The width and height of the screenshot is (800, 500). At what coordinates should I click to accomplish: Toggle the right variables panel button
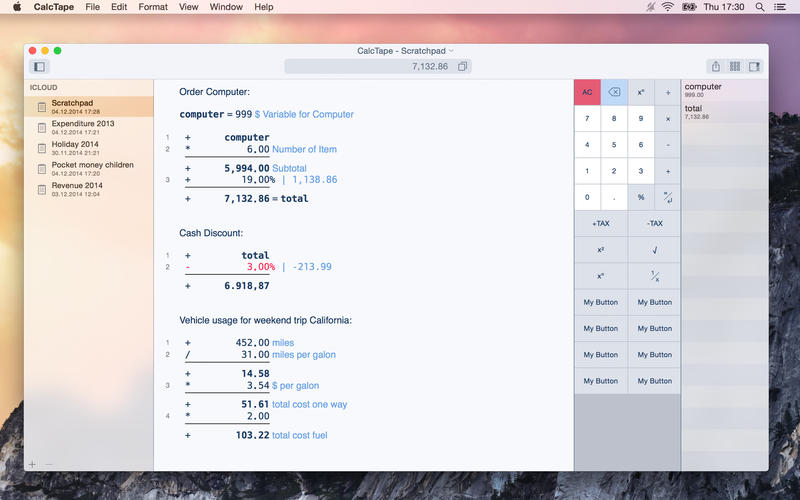click(755, 67)
